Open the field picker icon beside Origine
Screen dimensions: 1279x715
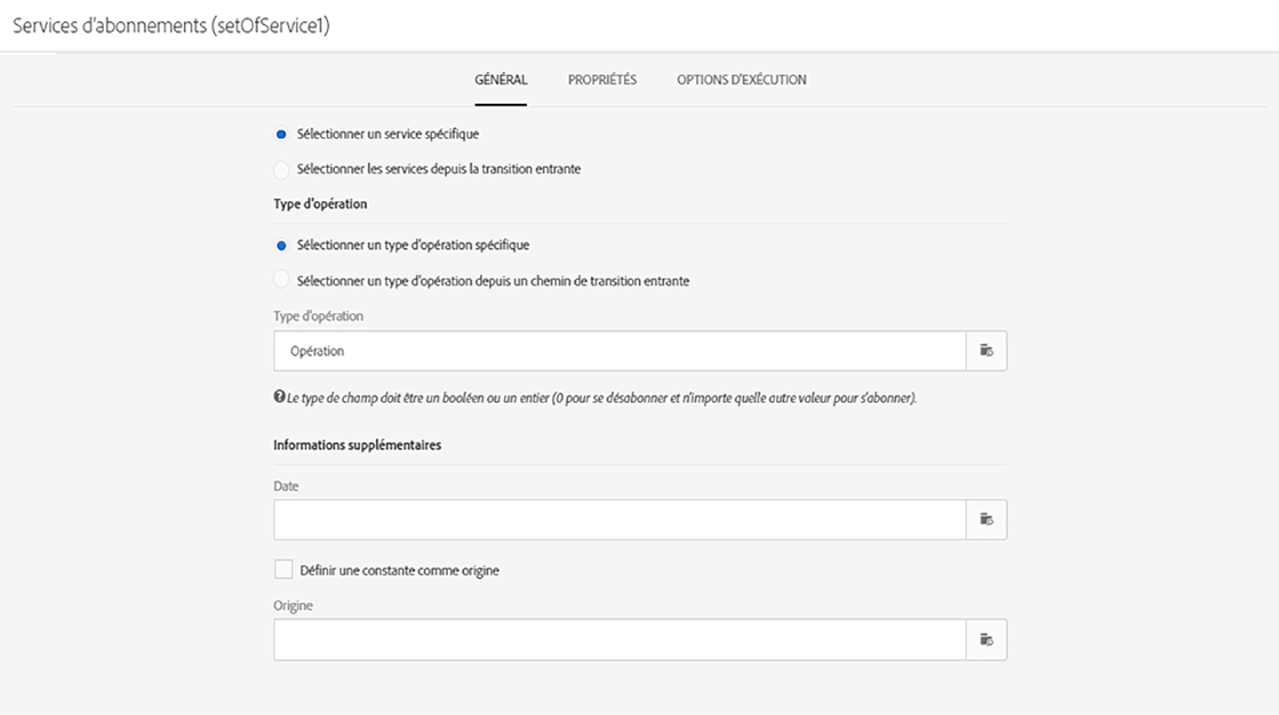tap(986, 640)
